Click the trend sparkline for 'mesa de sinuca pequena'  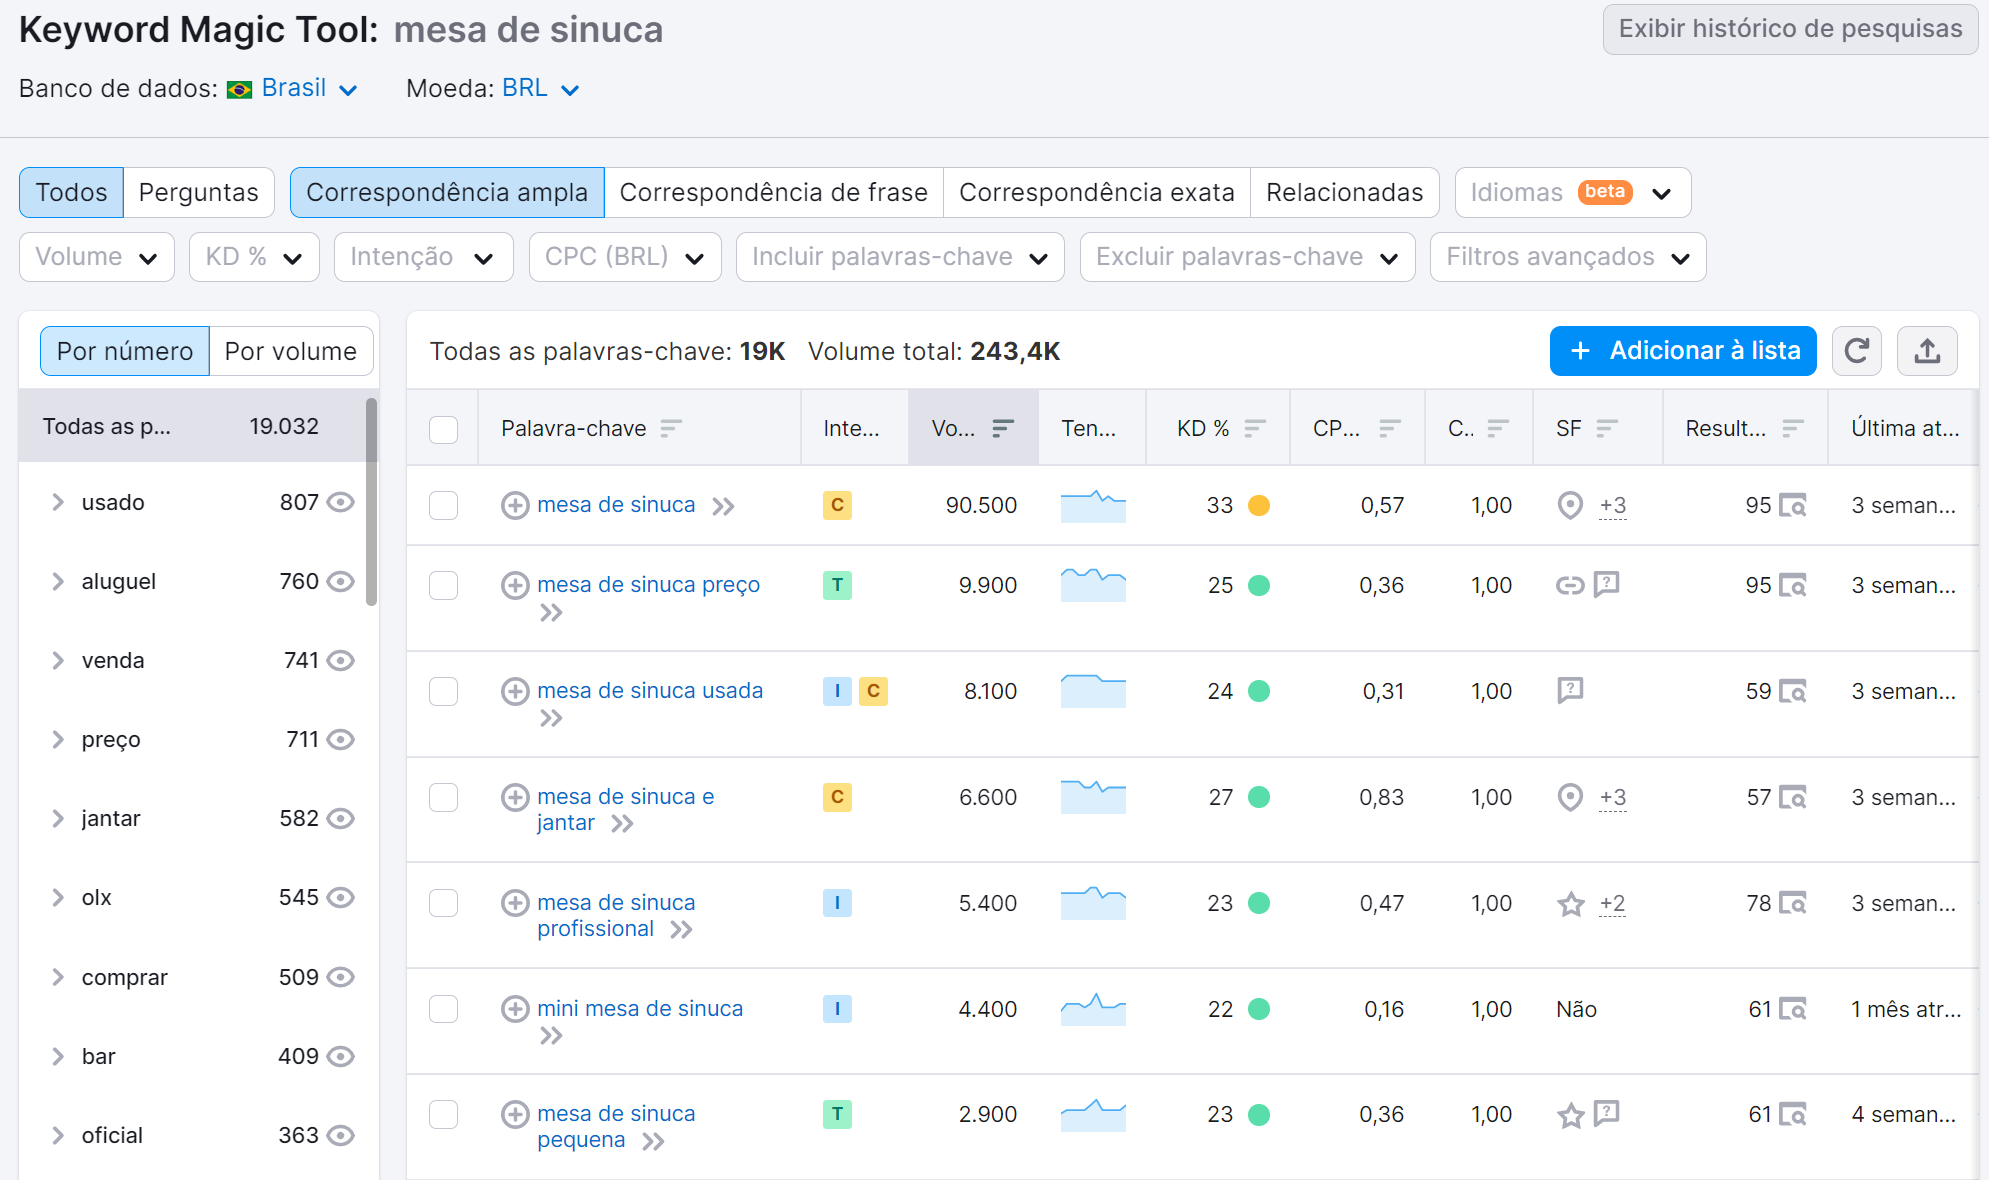[1093, 1114]
